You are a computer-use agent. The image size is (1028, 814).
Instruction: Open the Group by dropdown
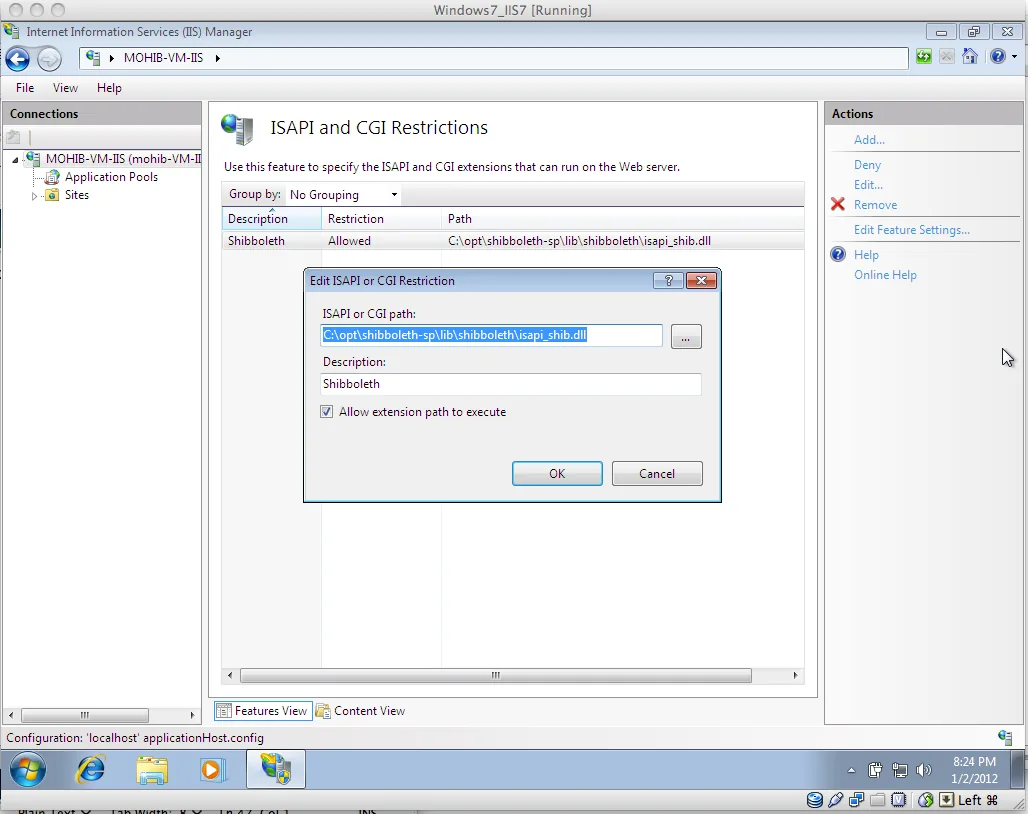[x=344, y=195]
